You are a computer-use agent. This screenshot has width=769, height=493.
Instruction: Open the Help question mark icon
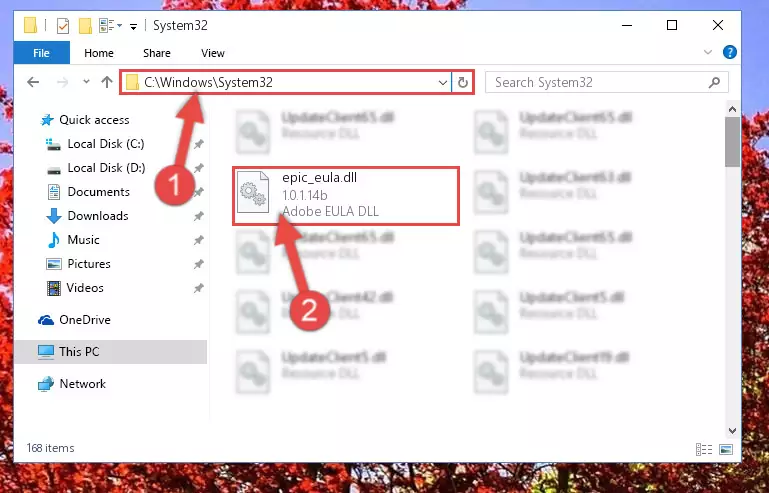[729, 52]
